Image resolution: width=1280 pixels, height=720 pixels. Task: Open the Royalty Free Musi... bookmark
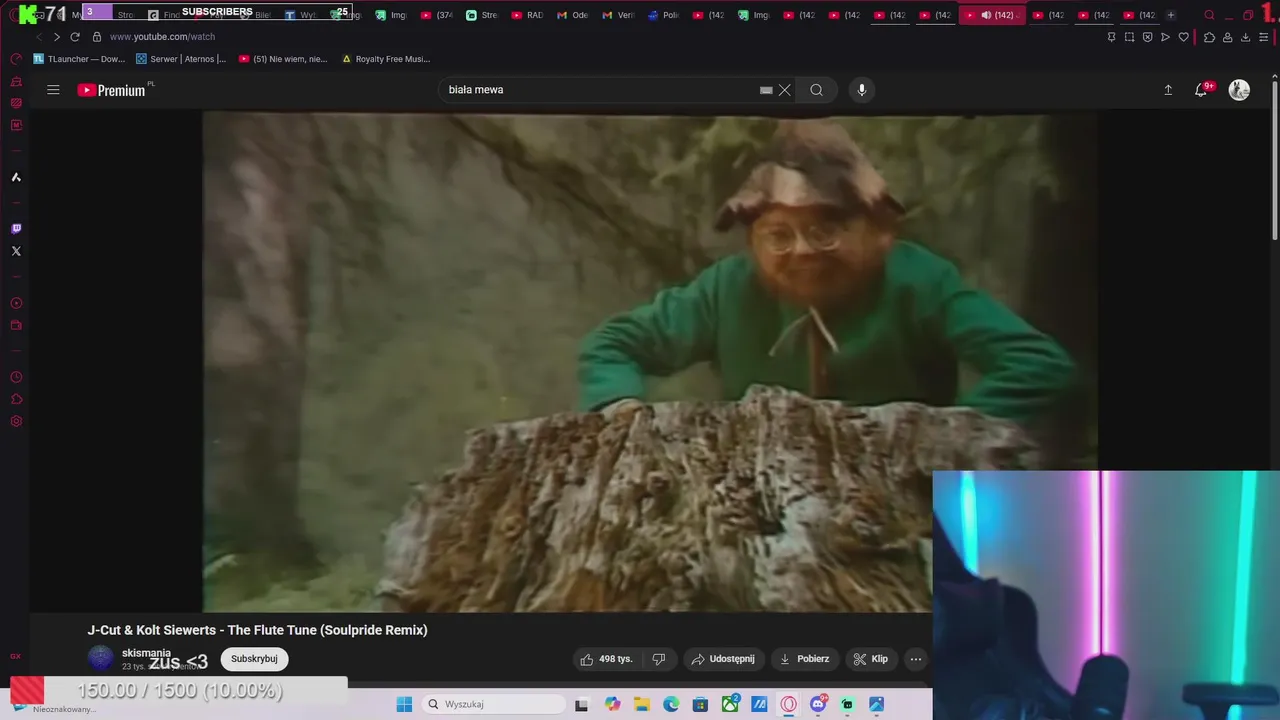(386, 59)
